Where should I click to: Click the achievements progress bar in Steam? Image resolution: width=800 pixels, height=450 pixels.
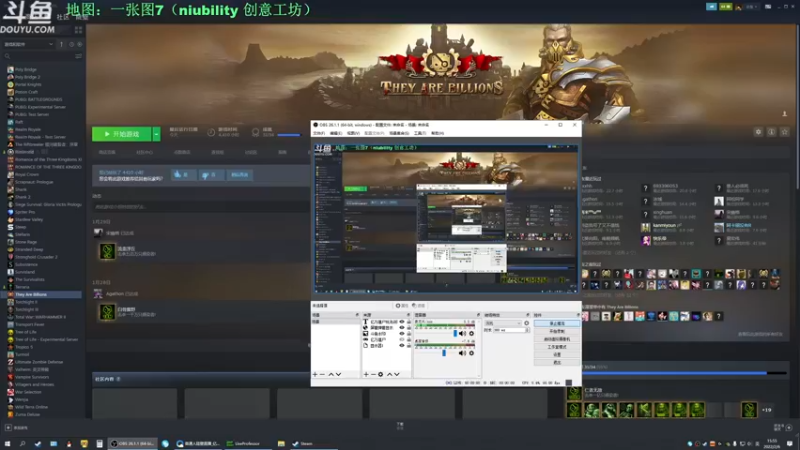pyautogui.click(x=684, y=373)
